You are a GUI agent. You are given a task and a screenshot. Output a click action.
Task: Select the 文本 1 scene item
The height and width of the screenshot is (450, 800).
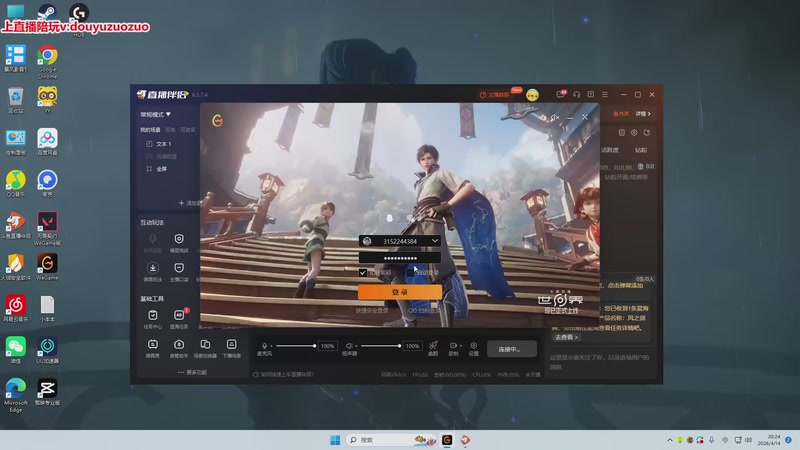(162, 144)
